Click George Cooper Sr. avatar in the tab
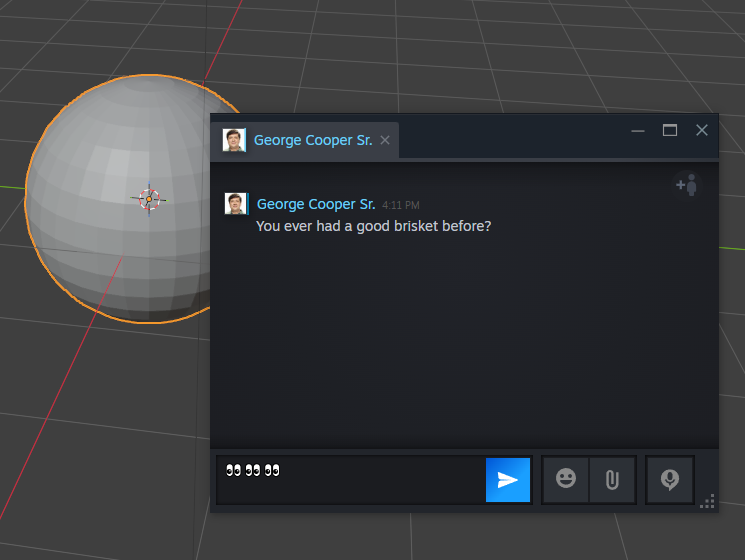The image size is (745, 560). coord(234,140)
